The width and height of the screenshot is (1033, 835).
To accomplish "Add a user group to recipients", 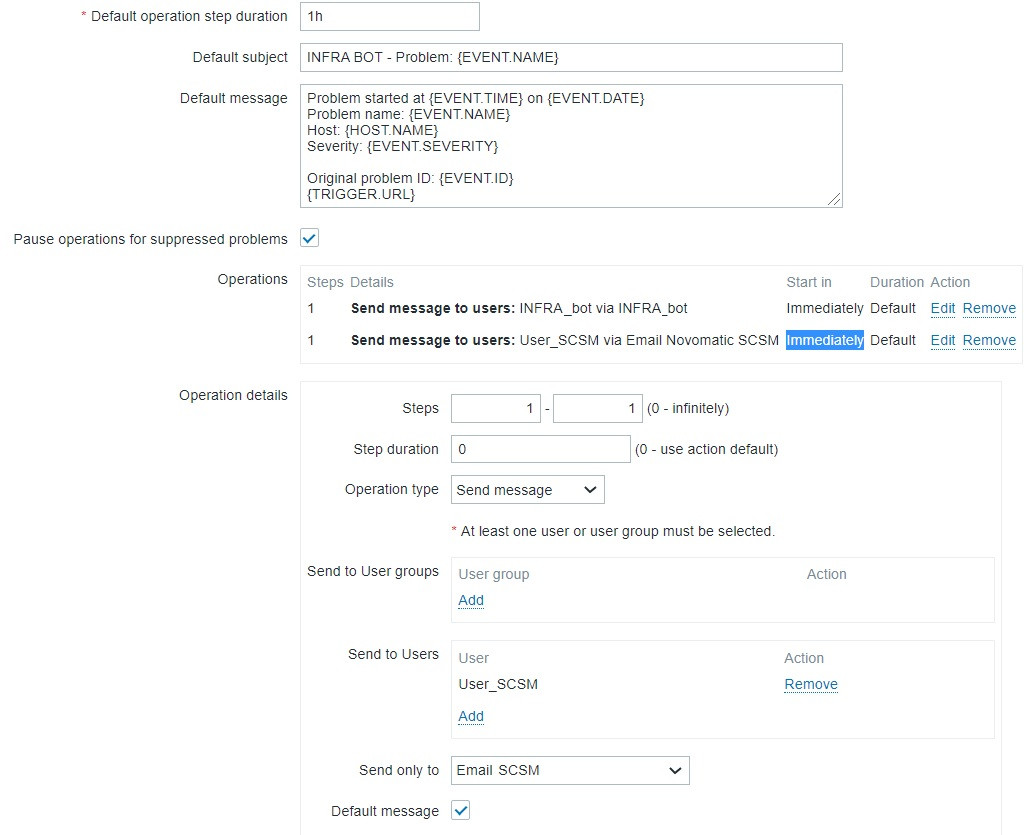I will click(471, 600).
